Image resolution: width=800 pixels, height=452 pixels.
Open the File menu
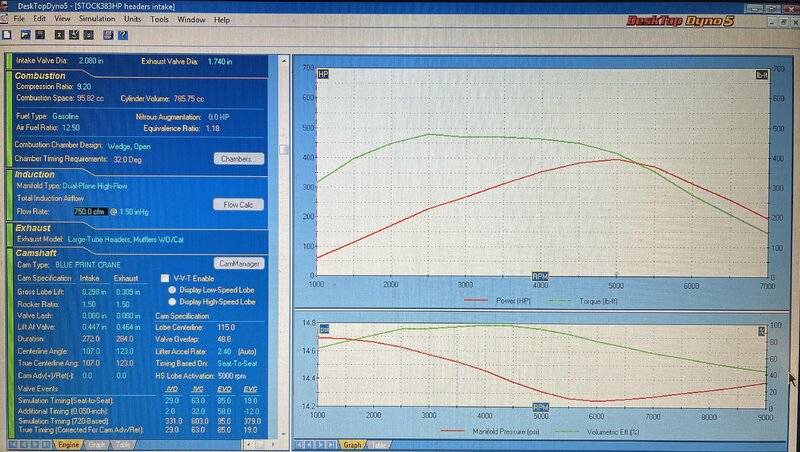(19, 19)
